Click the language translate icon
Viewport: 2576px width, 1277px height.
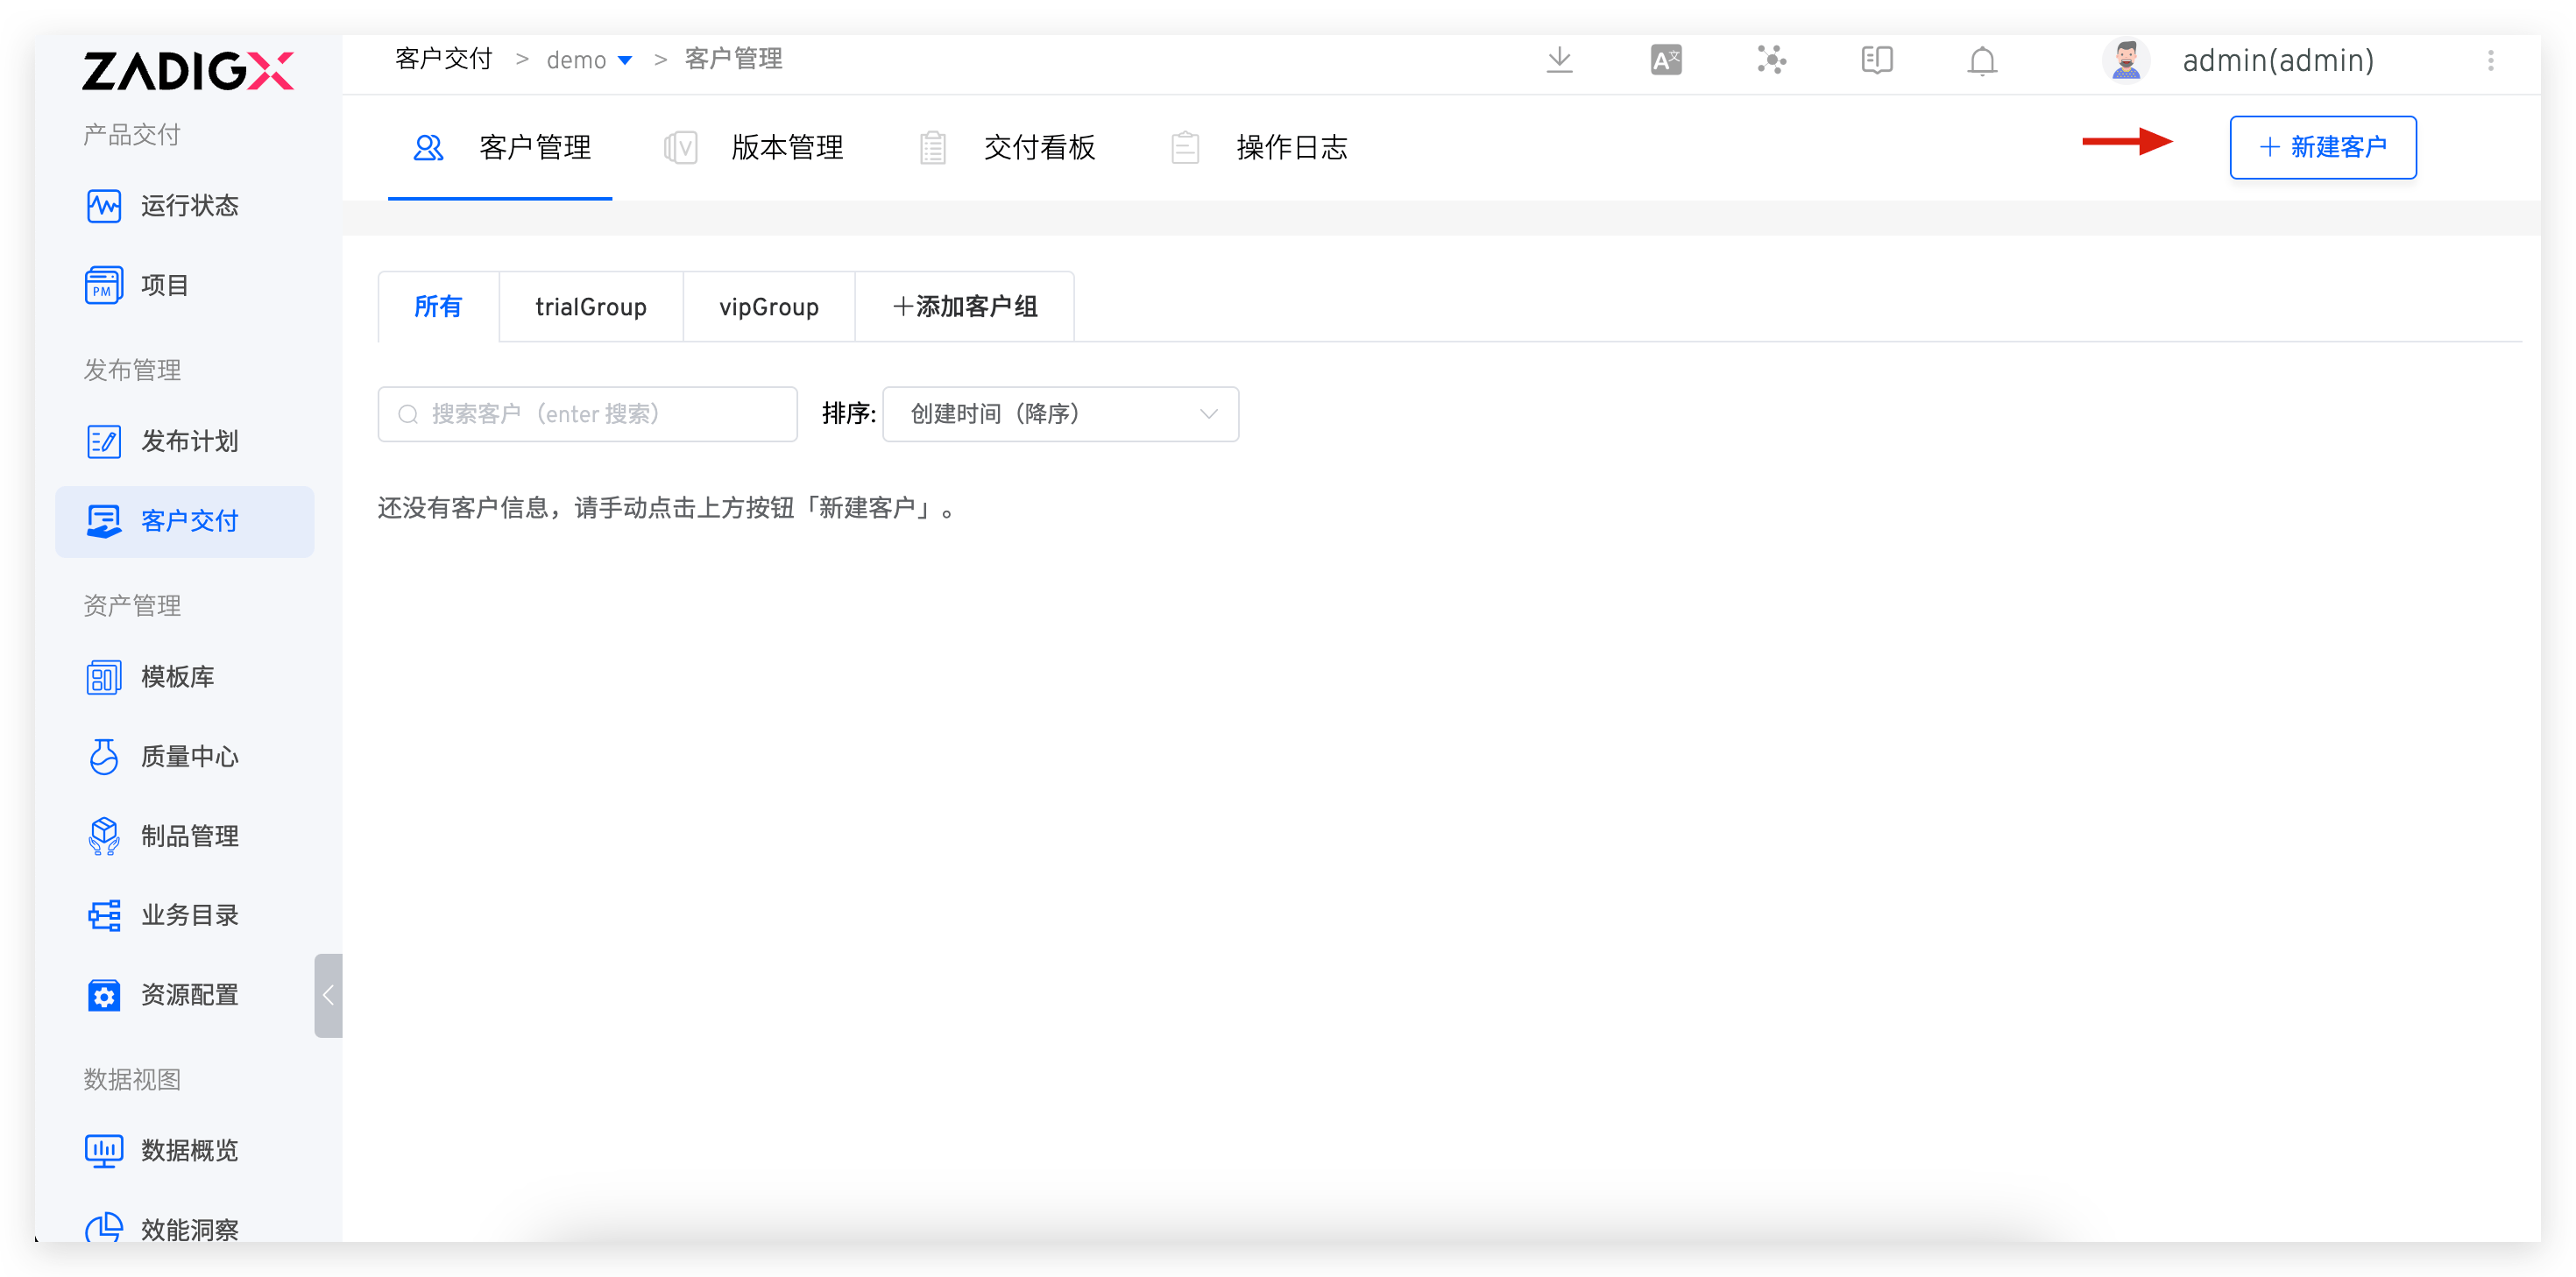coord(1665,61)
